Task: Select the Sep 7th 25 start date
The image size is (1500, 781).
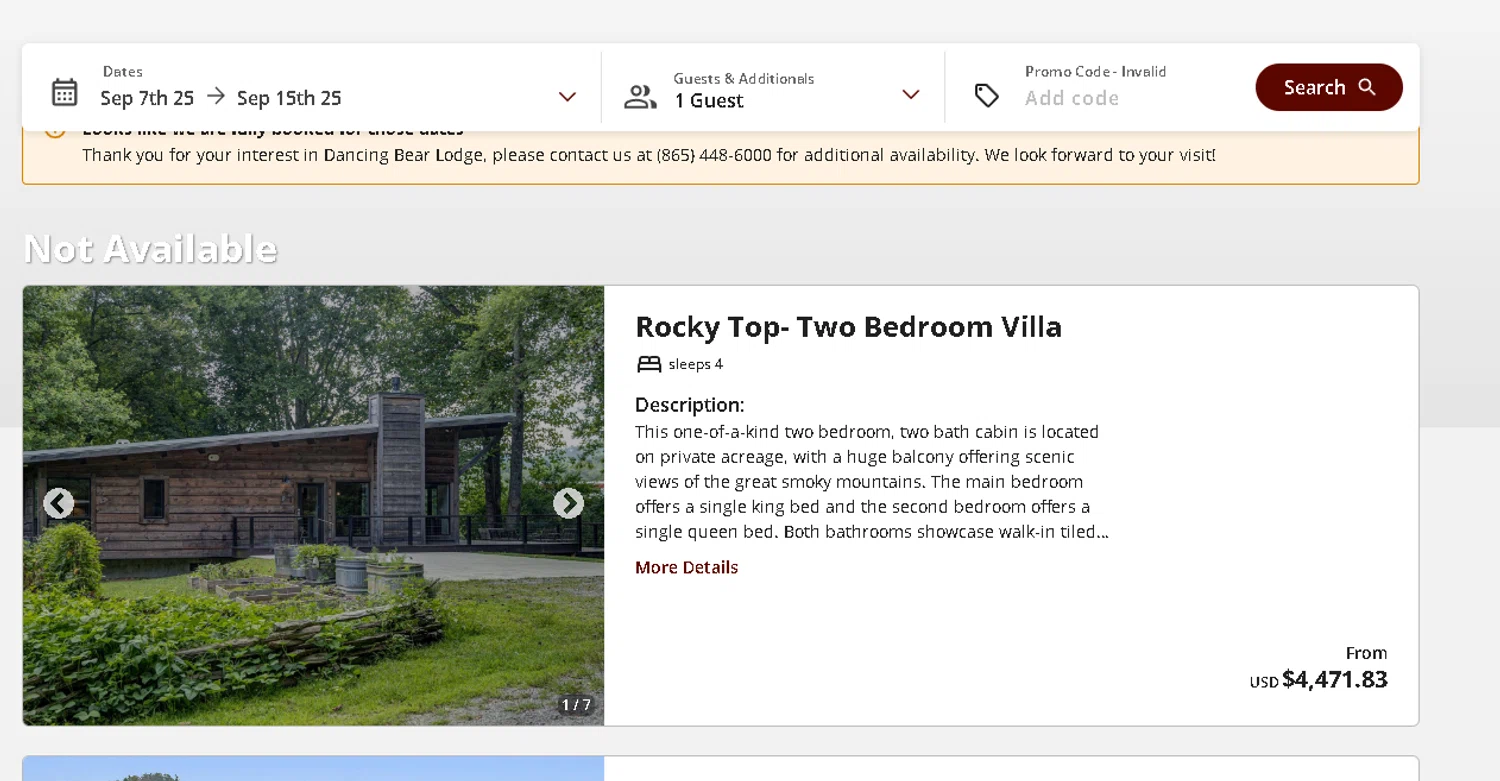Action: coord(147,98)
